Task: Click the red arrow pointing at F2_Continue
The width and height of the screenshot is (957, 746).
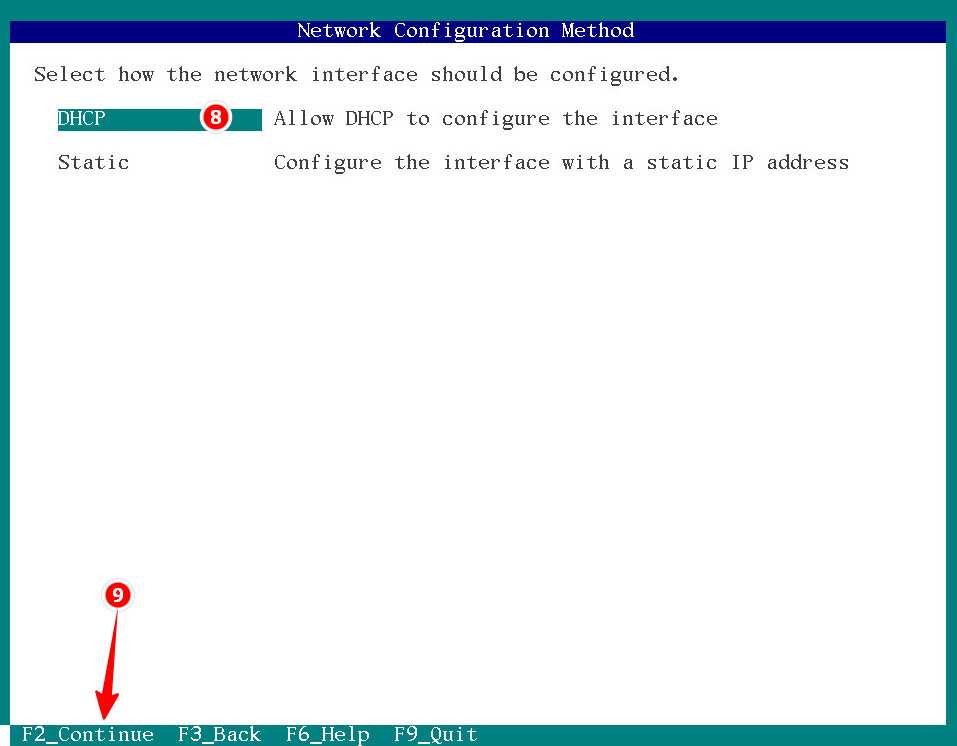Action: pos(109,664)
